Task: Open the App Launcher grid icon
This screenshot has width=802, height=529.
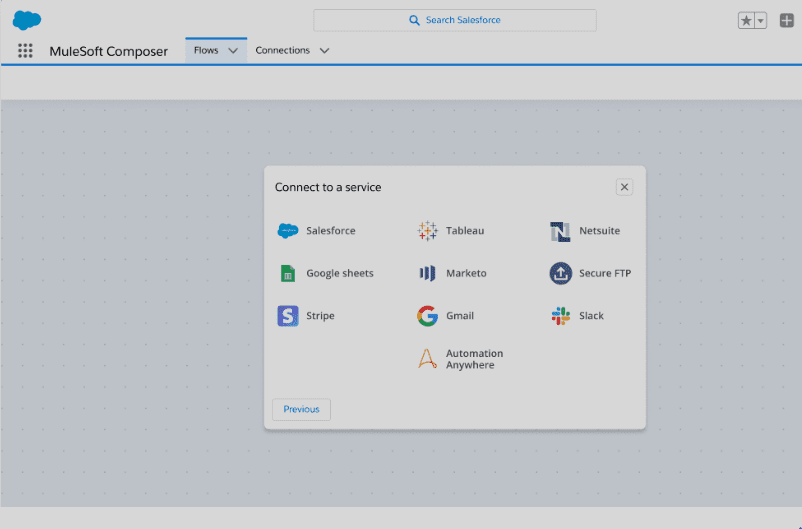Action: pos(25,51)
